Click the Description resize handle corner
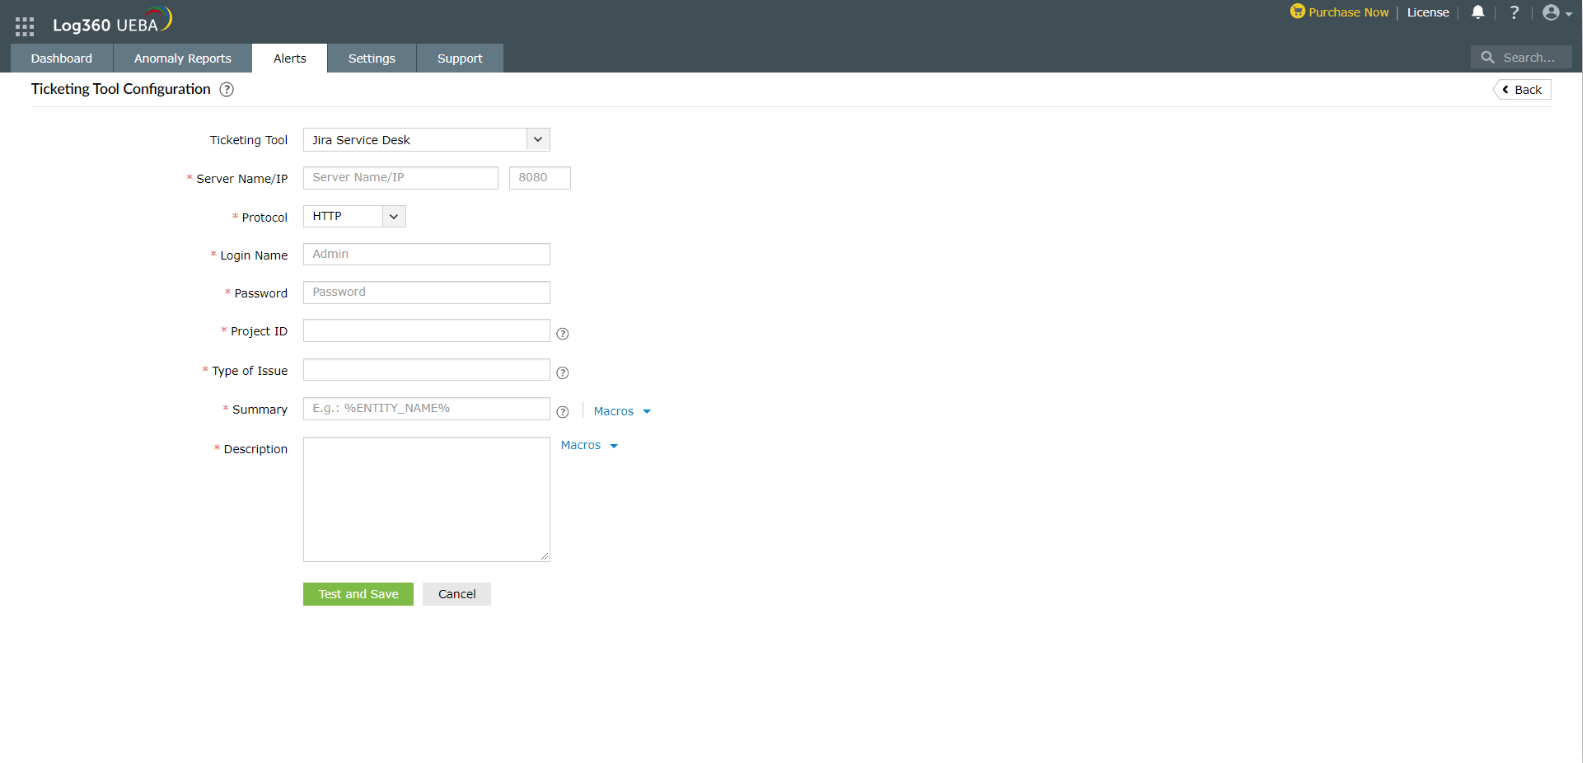The image size is (1583, 763). point(544,556)
